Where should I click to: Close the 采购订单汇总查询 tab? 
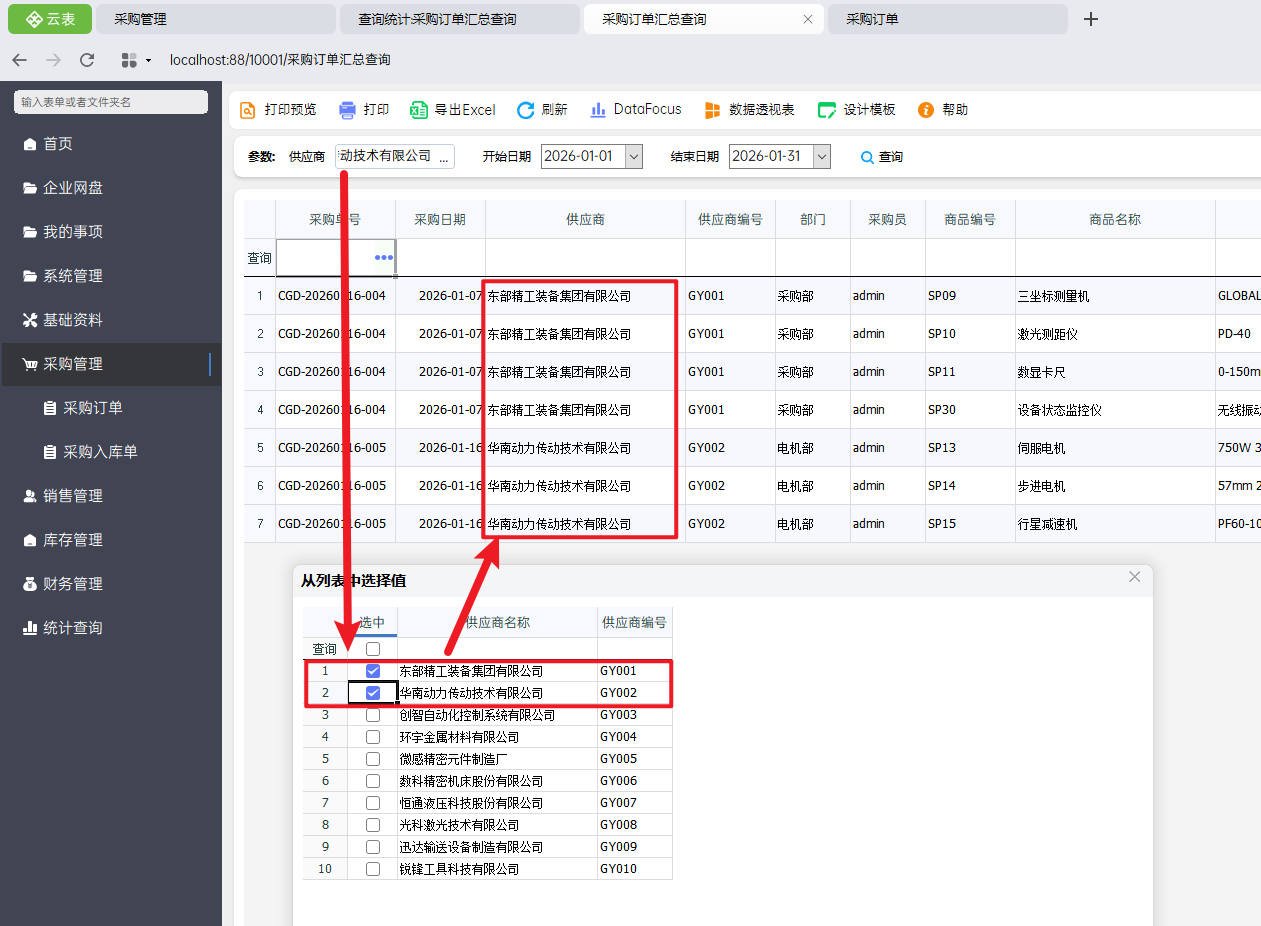(808, 19)
